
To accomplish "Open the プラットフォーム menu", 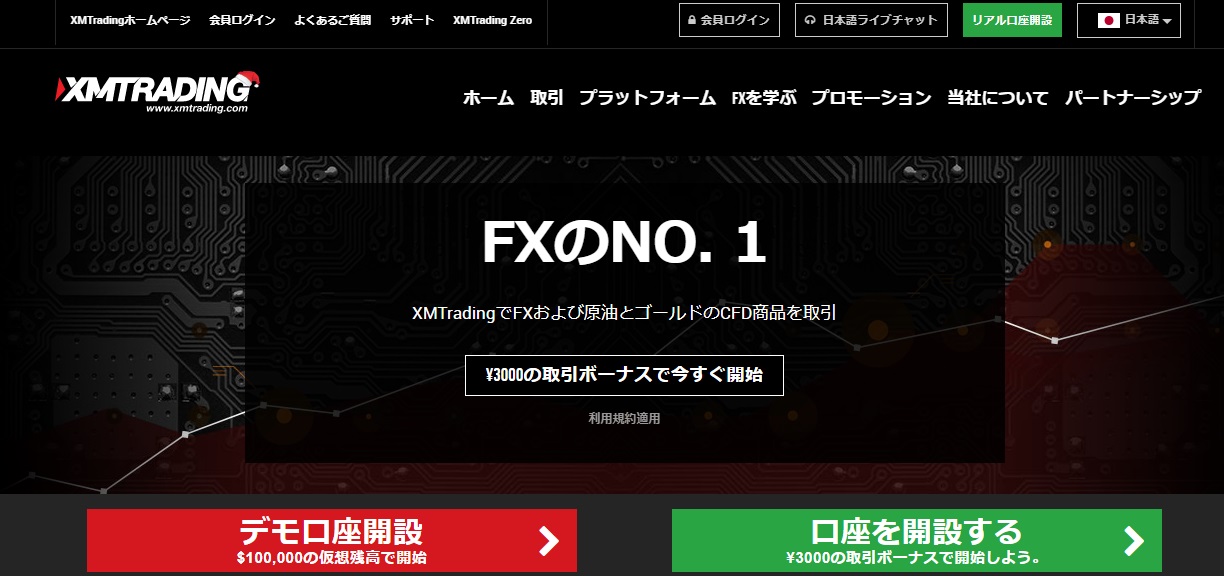I will tap(647, 98).
